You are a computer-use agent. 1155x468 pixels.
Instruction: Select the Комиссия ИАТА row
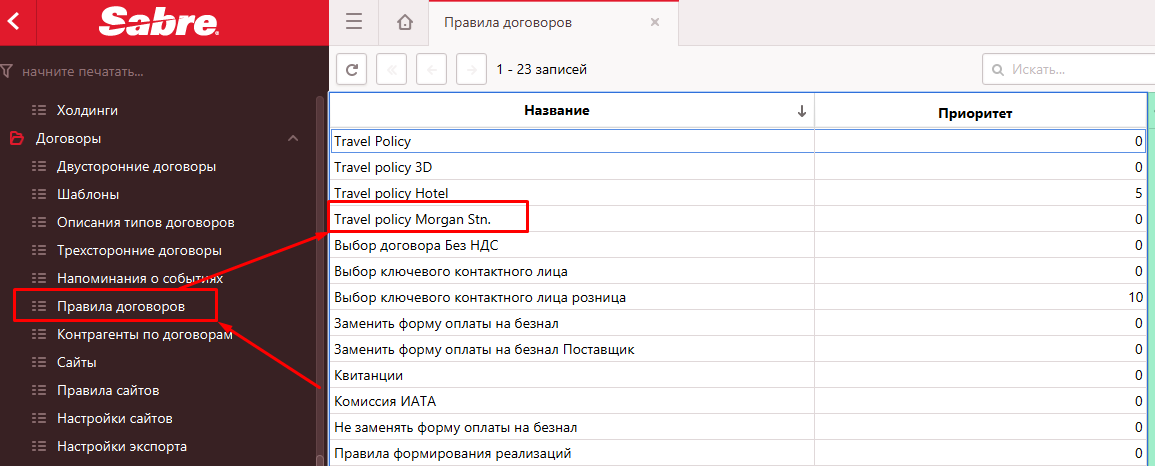pyautogui.click(x=384, y=401)
